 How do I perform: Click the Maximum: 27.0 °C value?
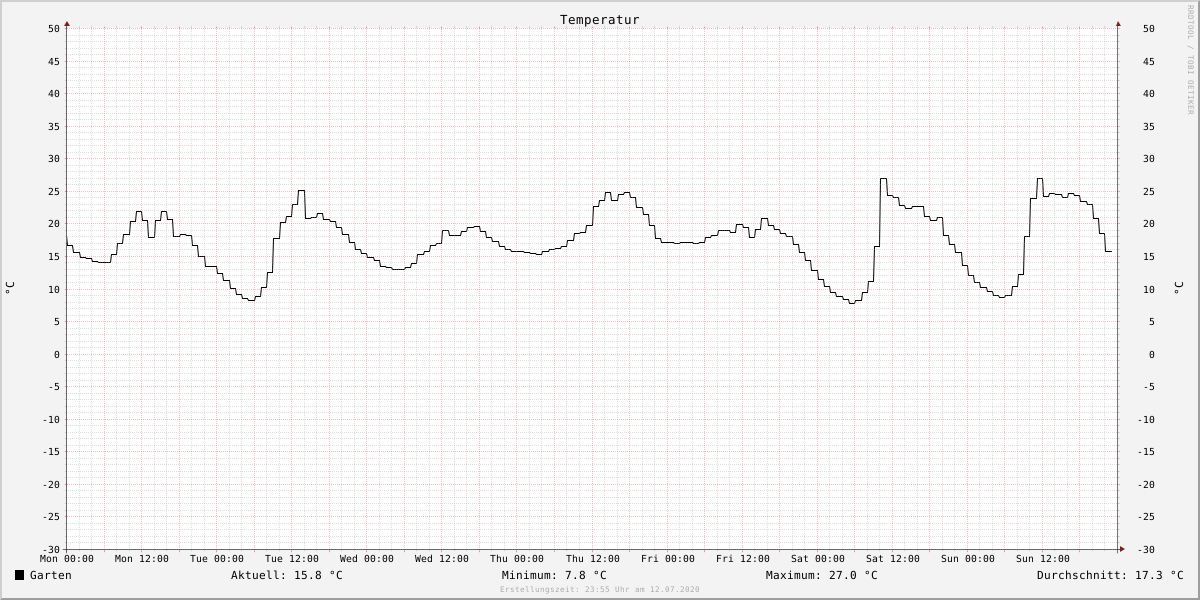click(x=822, y=575)
